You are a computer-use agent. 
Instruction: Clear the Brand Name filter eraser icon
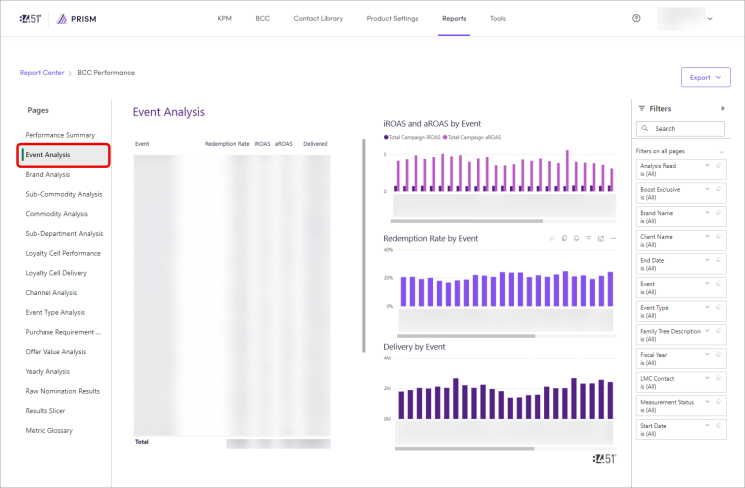click(x=719, y=211)
